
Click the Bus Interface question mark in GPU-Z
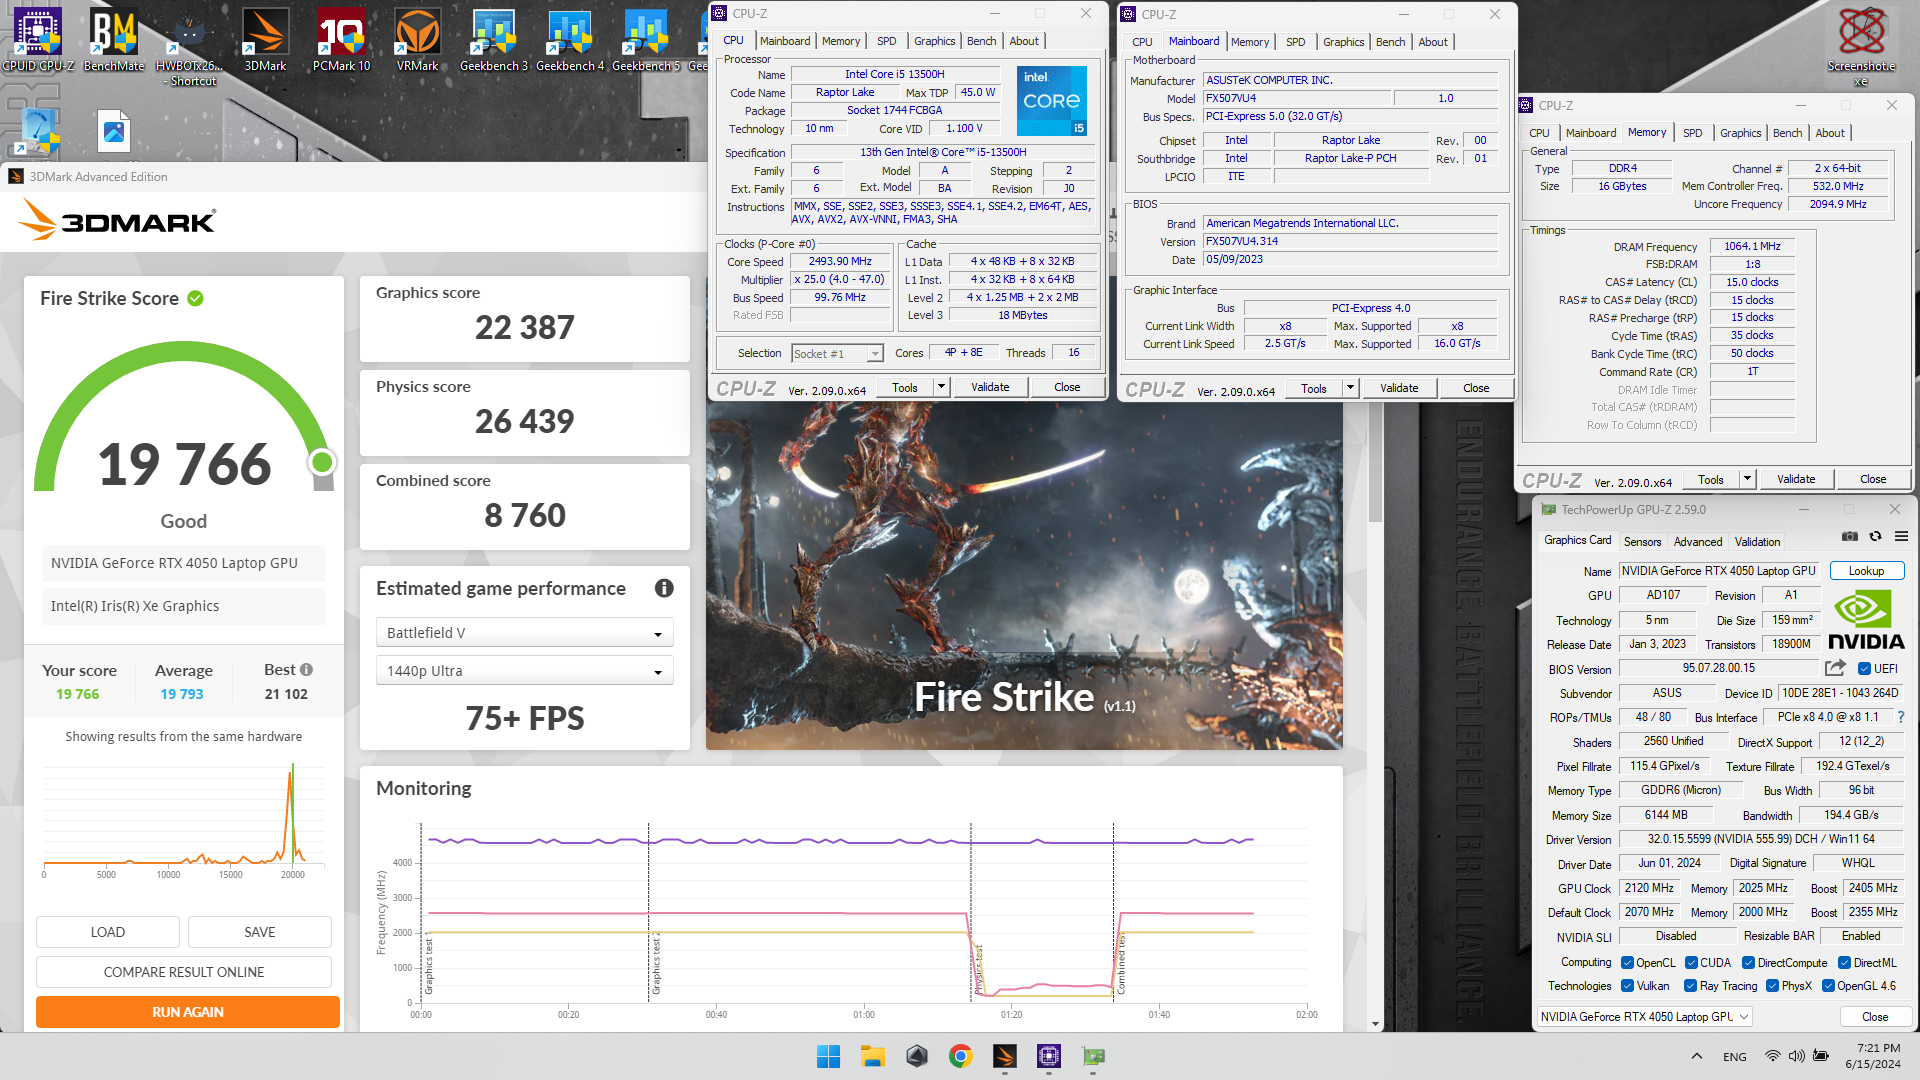click(1901, 717)
